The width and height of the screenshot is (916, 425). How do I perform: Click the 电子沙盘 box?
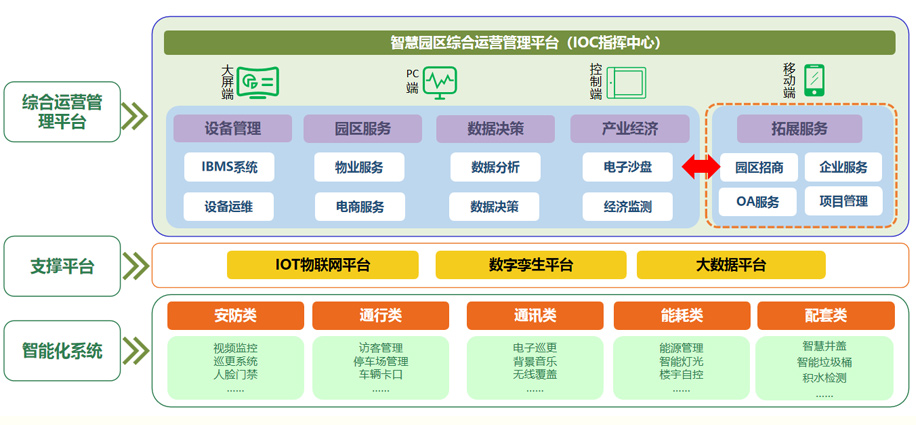[628, 168]
